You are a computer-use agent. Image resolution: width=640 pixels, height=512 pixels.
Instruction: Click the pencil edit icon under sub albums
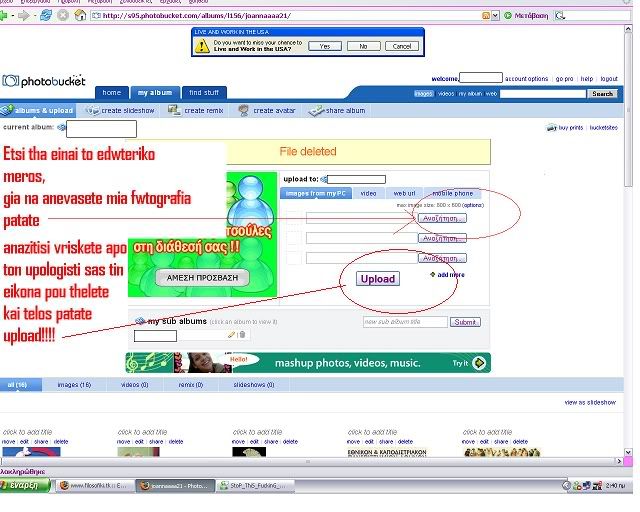tap(232, 335)
